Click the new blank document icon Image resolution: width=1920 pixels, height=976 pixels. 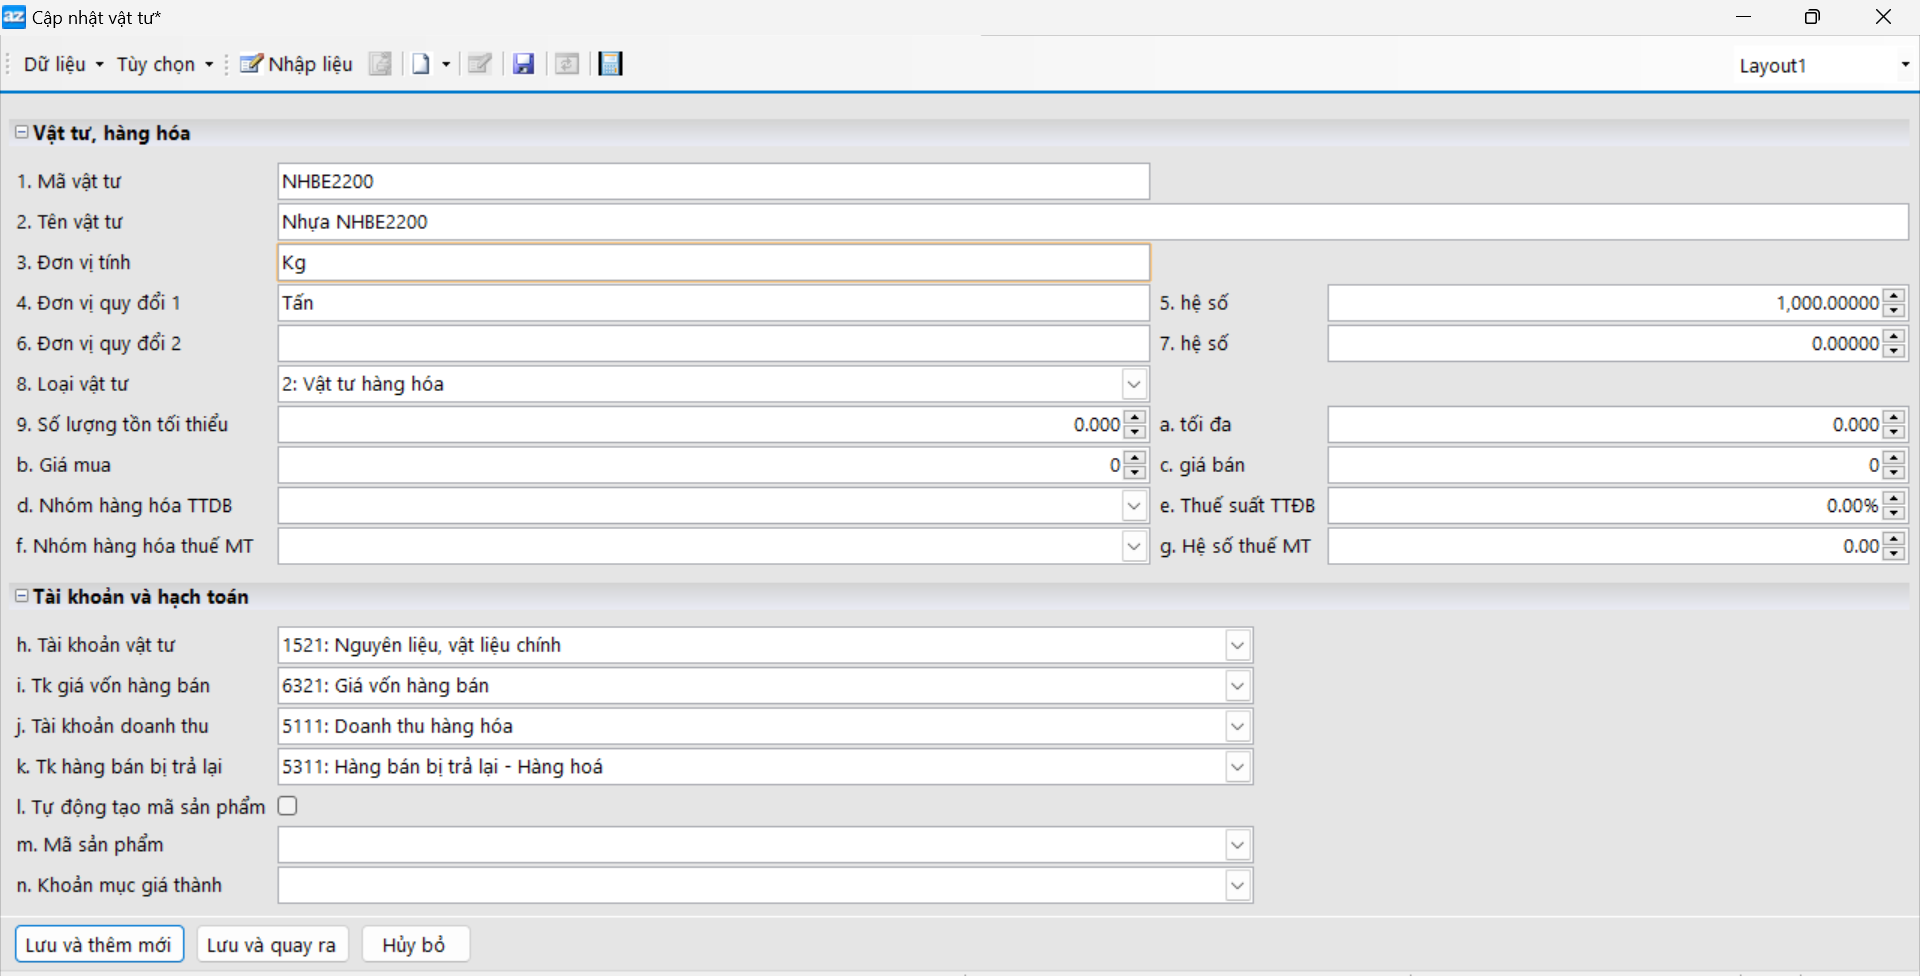tap(421, 64)
